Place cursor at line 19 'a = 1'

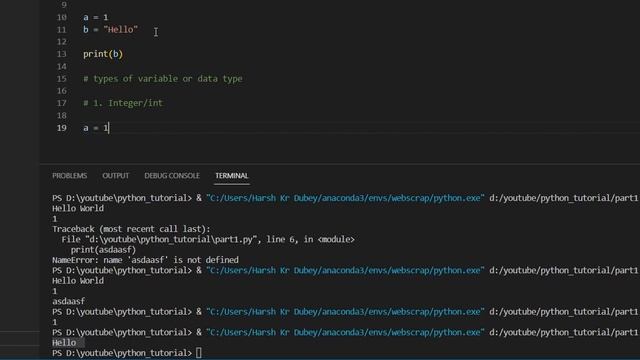coord(96,128)
